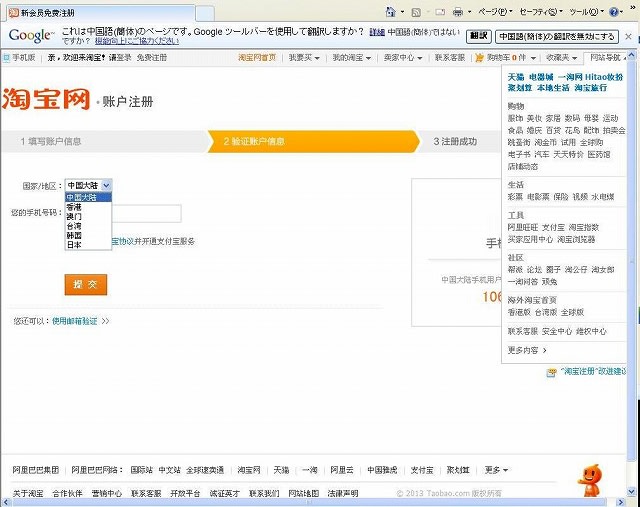Click 阿里巴巴集团 in the footer
This screenshot has width=640, height=507.
(36, 470)
